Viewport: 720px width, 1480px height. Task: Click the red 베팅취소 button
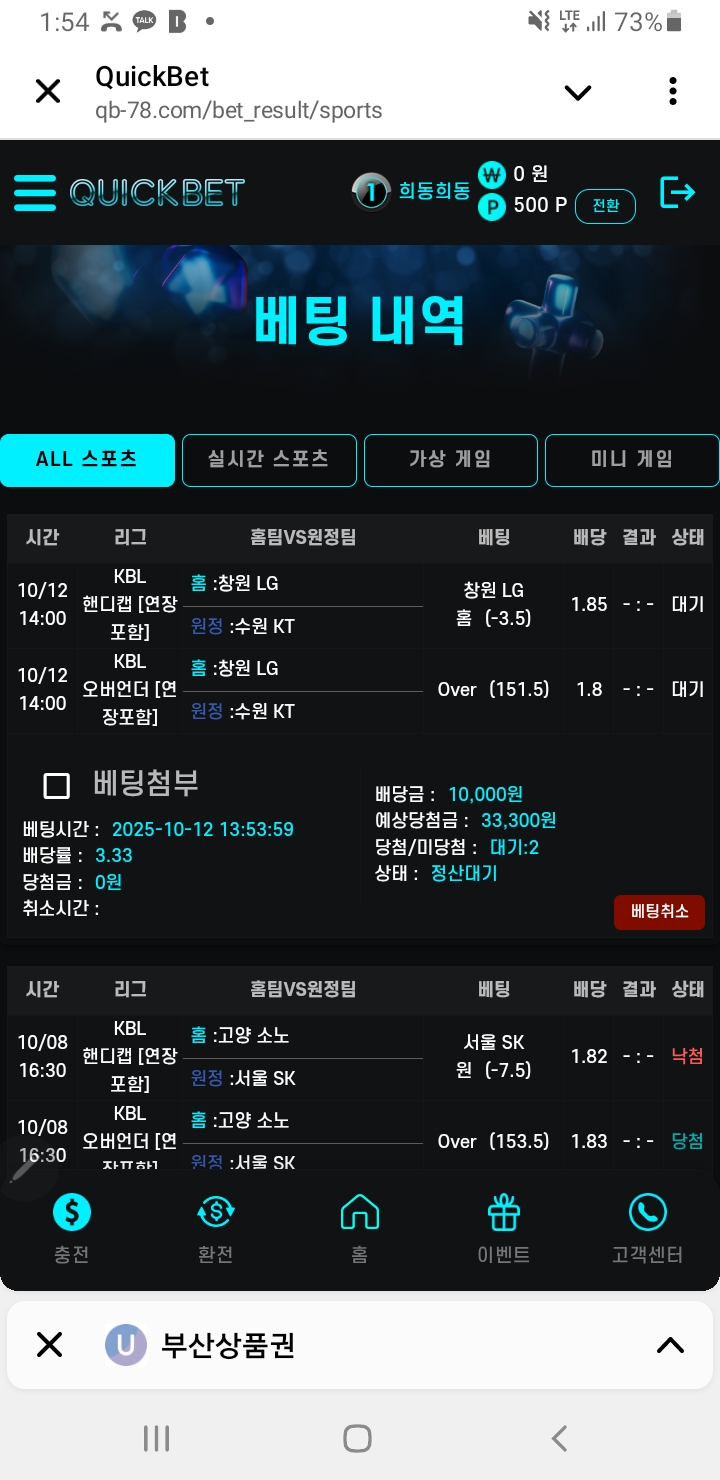click(659, 912)
